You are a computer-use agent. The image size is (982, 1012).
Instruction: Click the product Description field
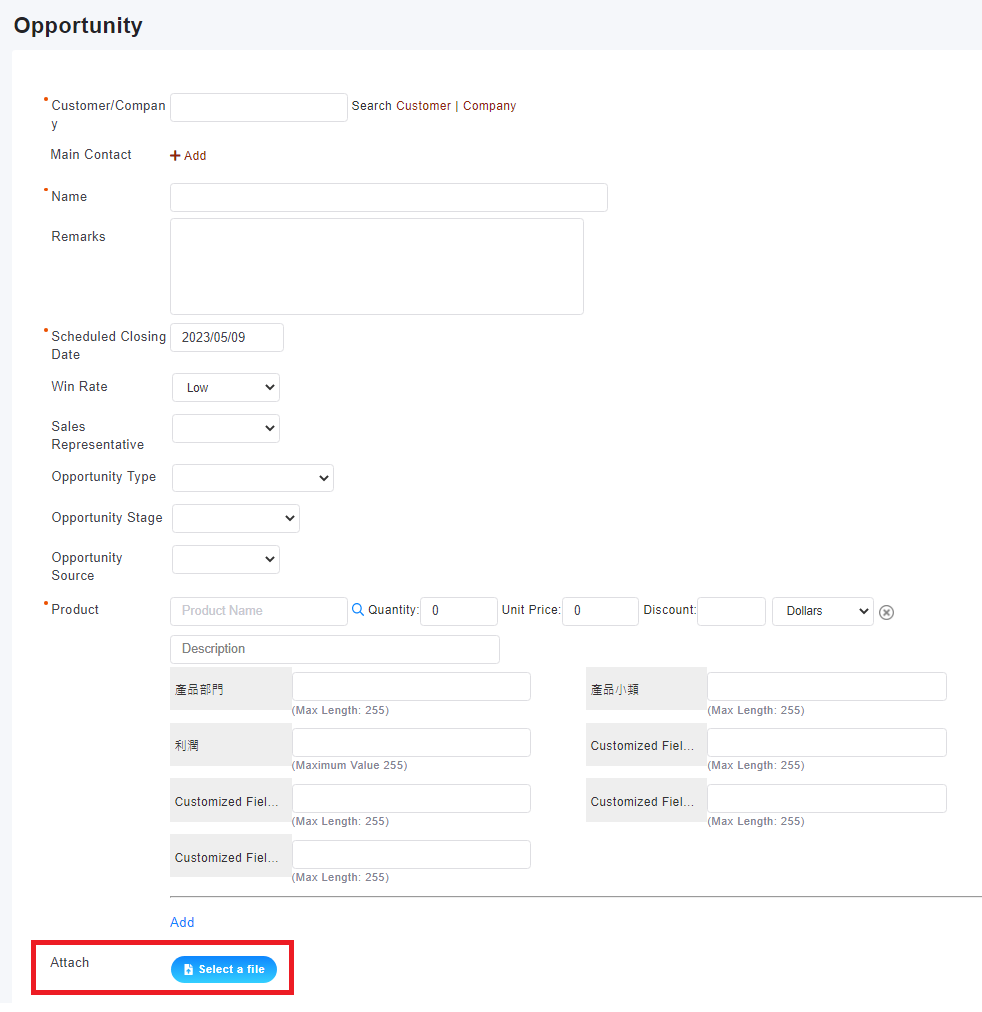[334, 649]
